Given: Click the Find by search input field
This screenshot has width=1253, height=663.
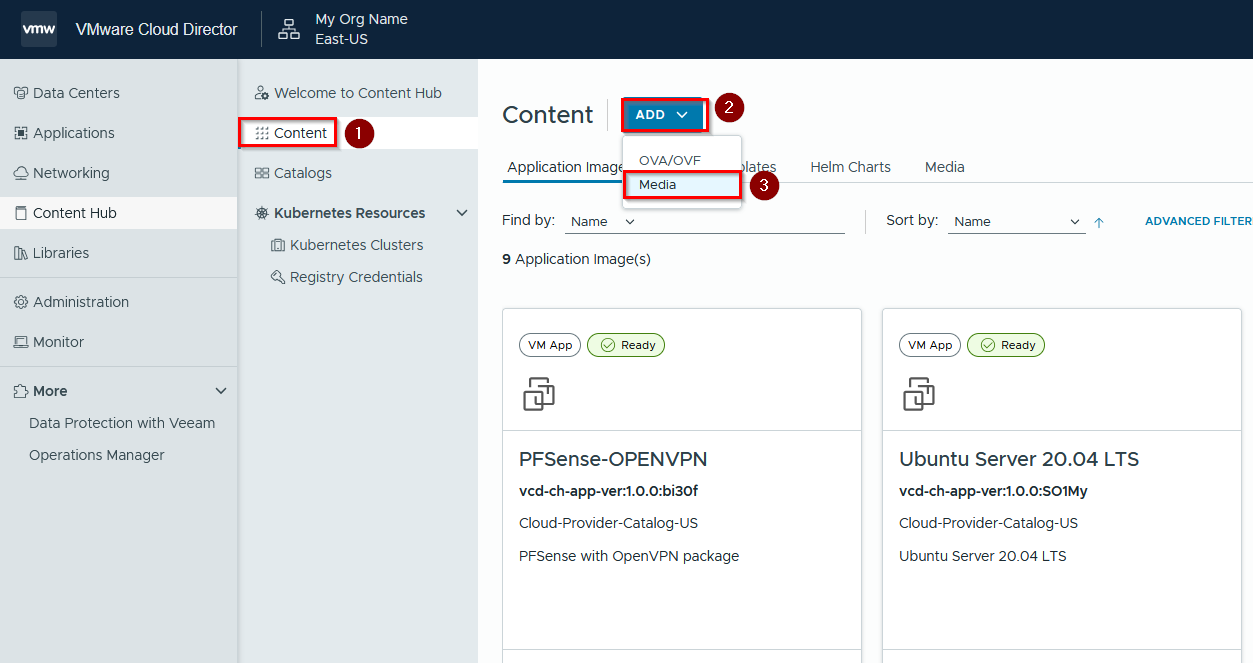Looking at the screenshot, I should pos(744,221).
